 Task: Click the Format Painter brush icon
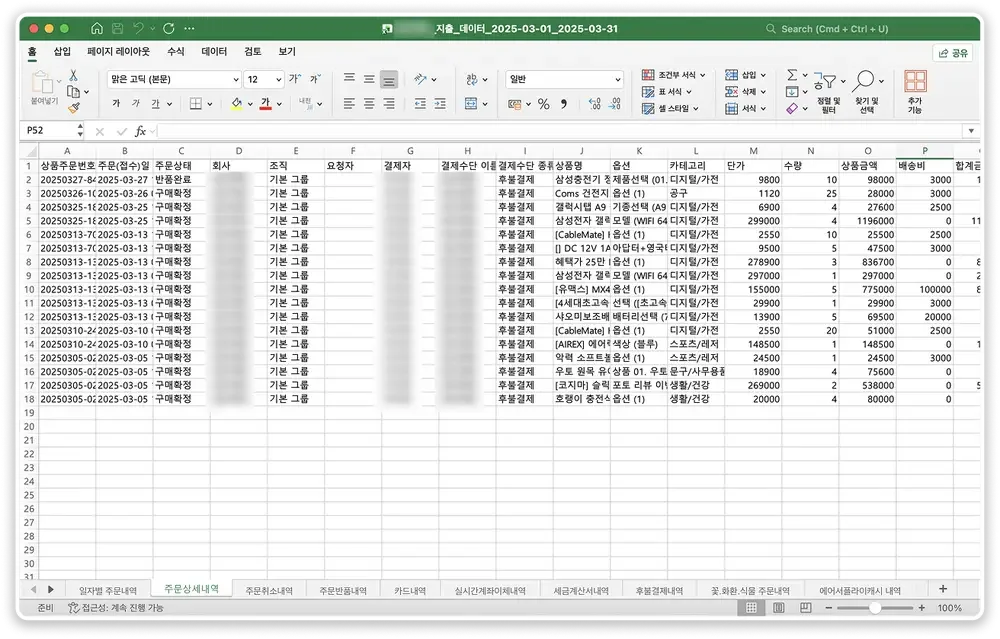(x=76, y=107)
